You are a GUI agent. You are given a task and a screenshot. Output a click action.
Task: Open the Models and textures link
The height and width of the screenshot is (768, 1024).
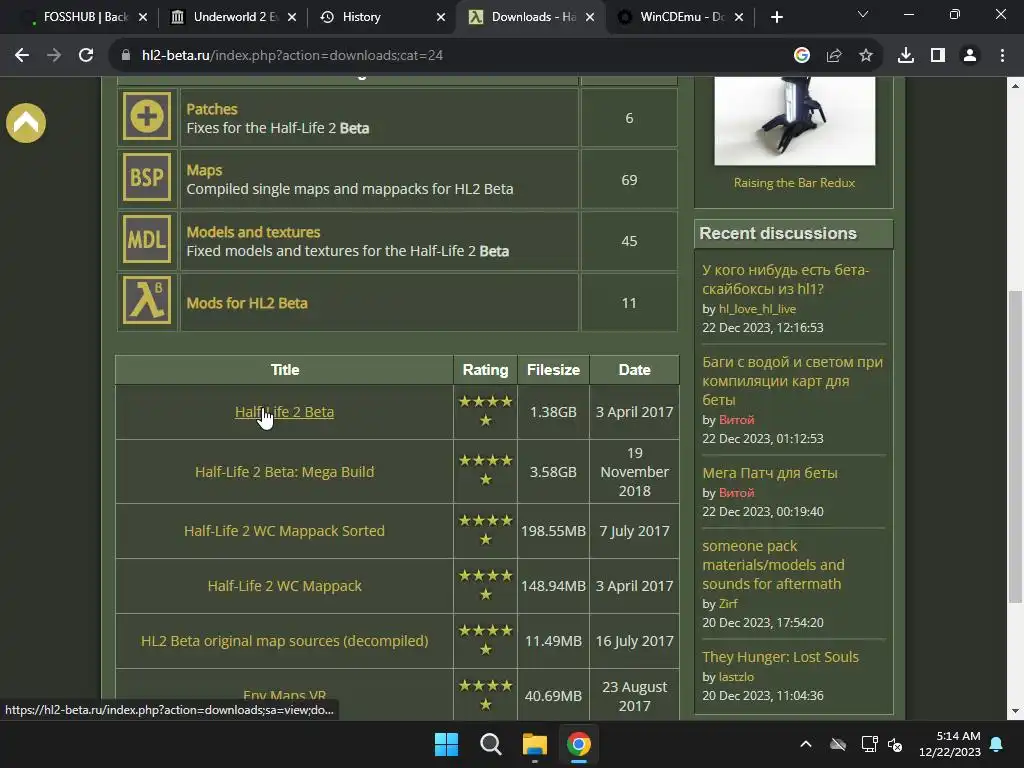pyautogui.click(x=253, y=232)
